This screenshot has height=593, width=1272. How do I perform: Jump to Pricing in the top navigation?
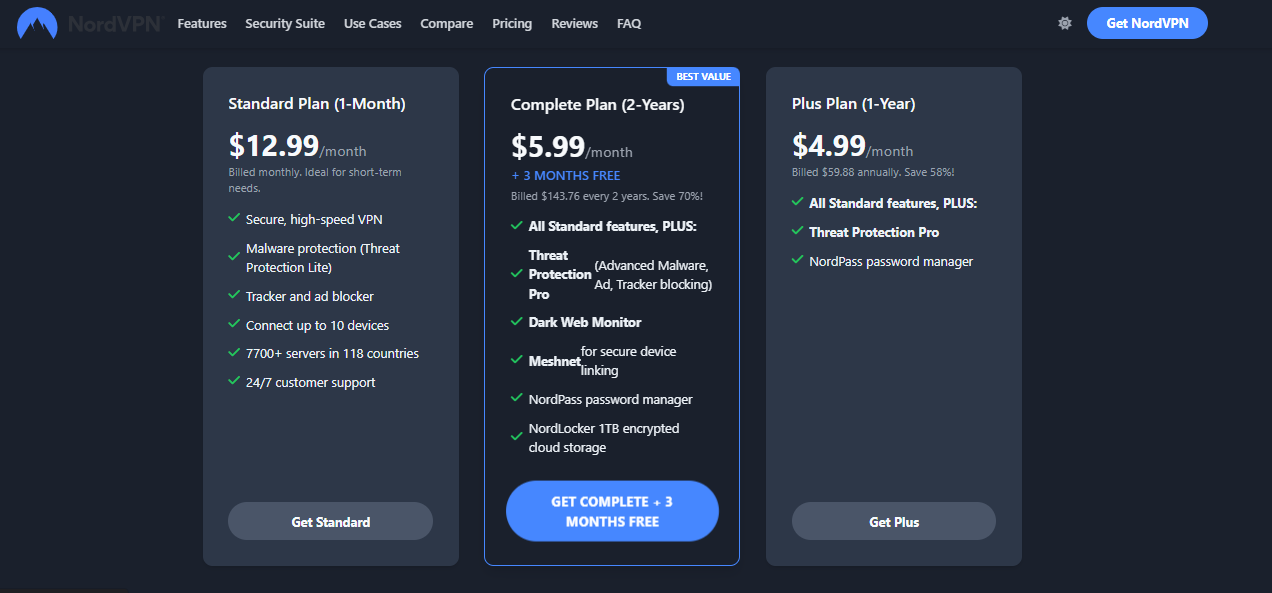(512, 23)
